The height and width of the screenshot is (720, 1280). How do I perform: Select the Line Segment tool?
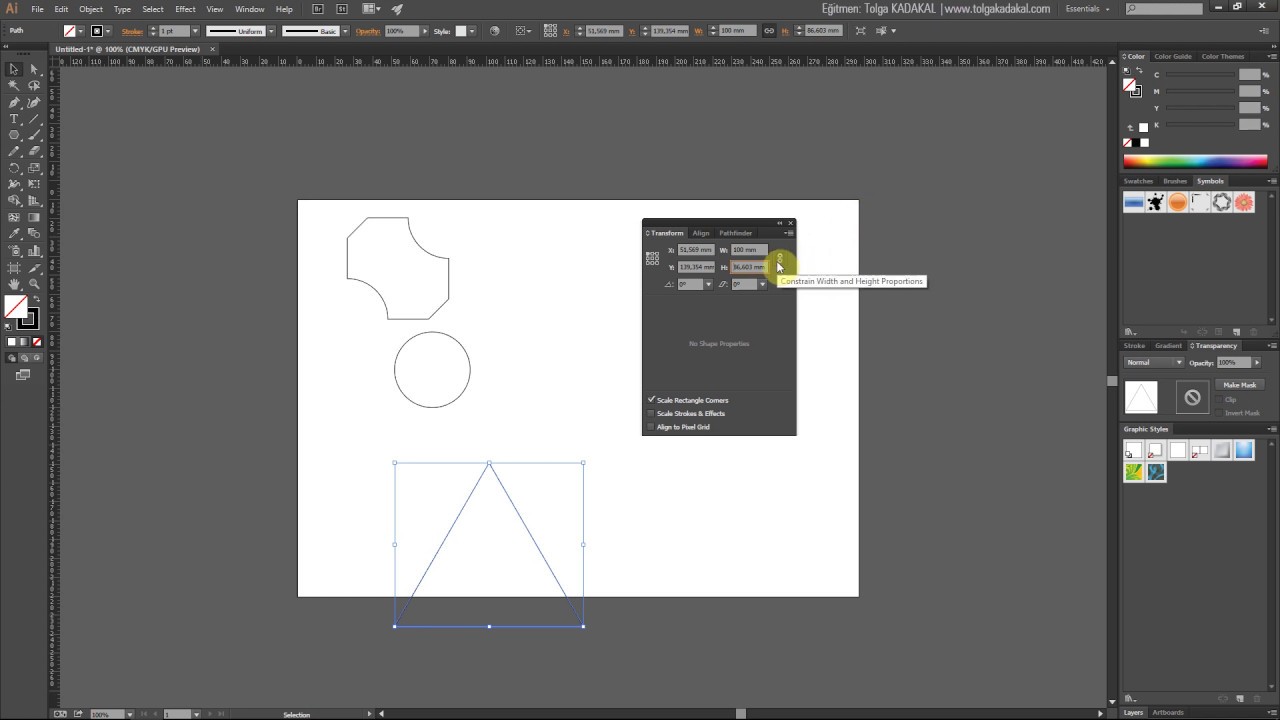click(33, 119)
